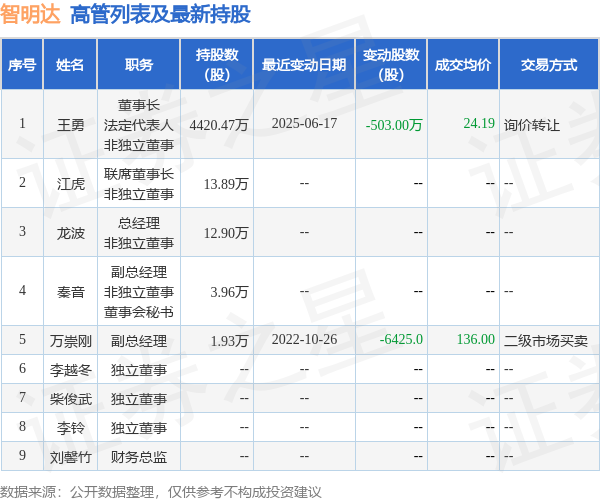This screenshot has width=600, height=501.
Task: Select the 最近变动日期 column header
Action: click(x=304, y=65)
